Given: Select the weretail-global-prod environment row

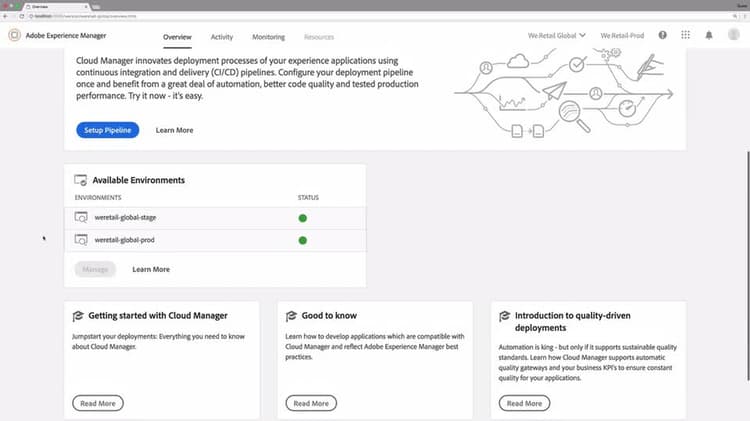Looking at the screenshot, I should [215, 240].
